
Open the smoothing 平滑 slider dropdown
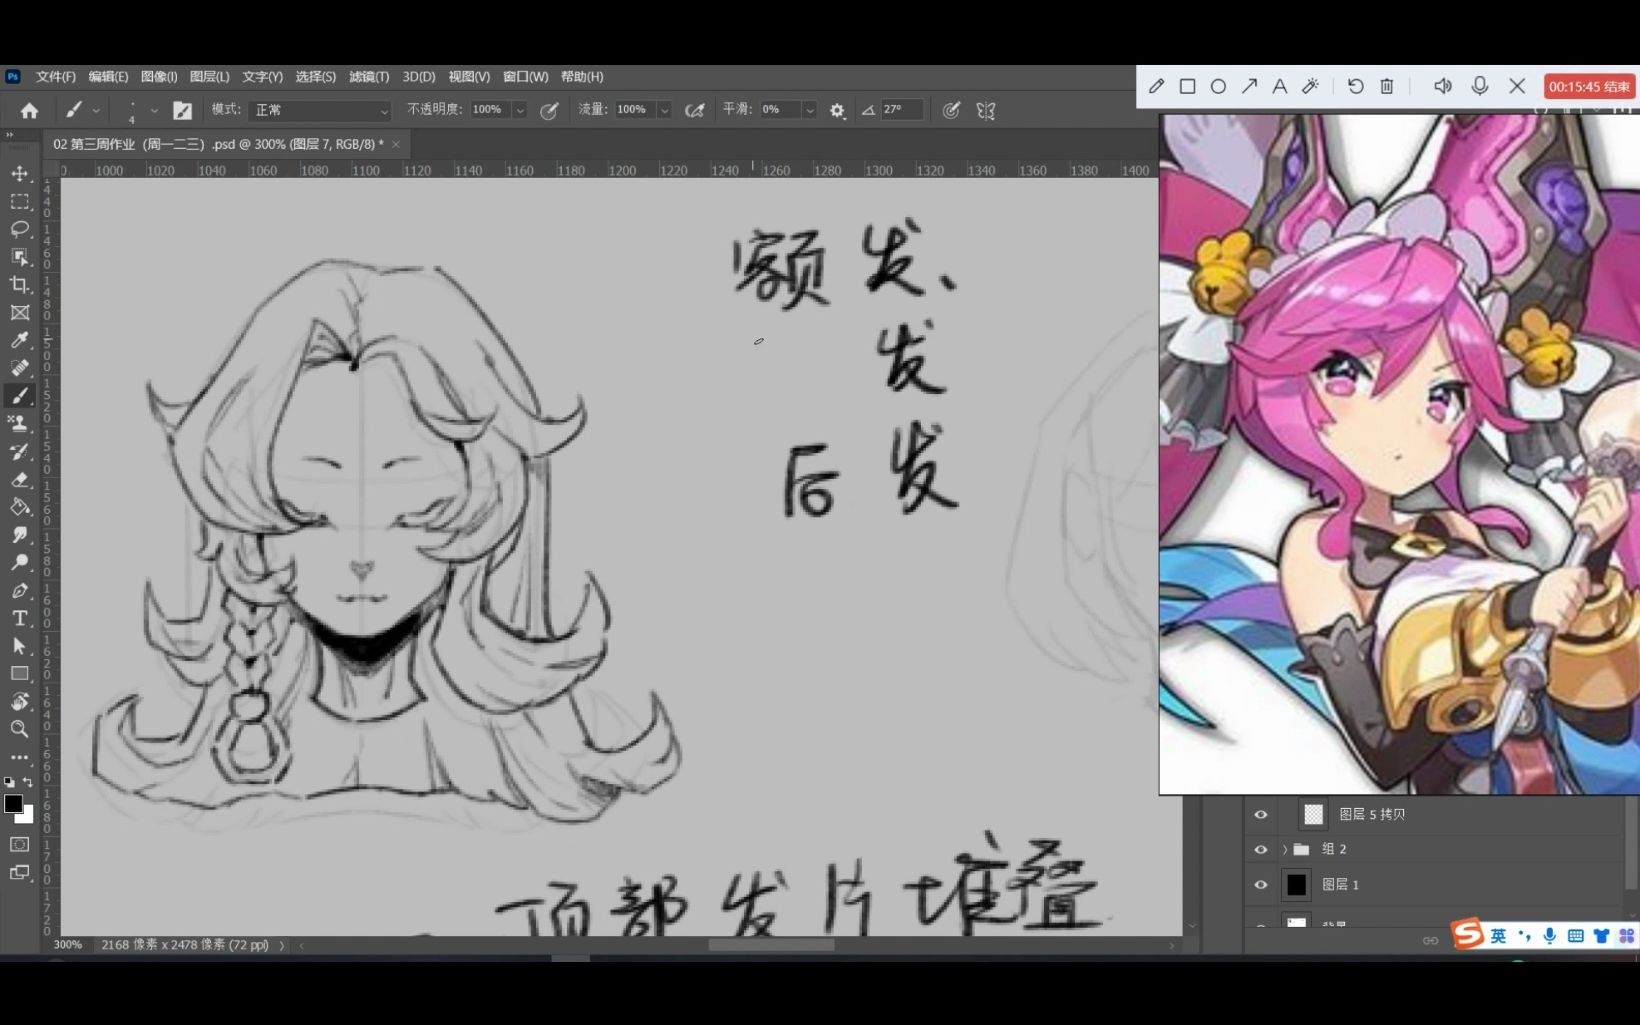point(809,110)
